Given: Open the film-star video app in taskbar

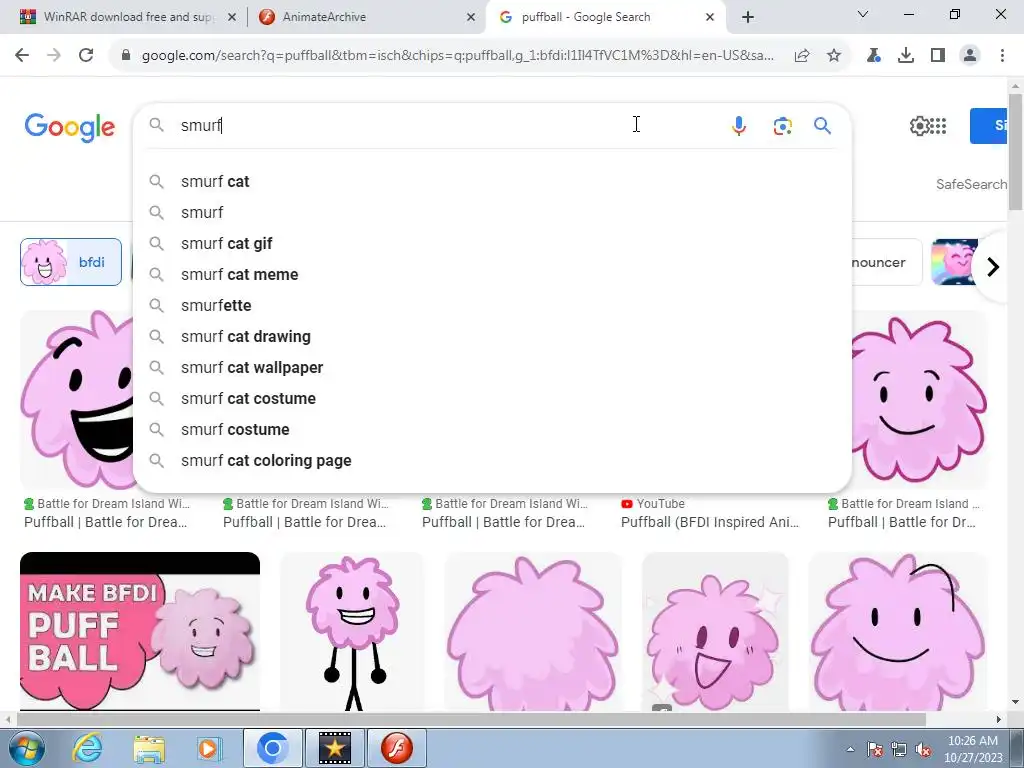Looking at the screenshot, I should tap(335, 748).
